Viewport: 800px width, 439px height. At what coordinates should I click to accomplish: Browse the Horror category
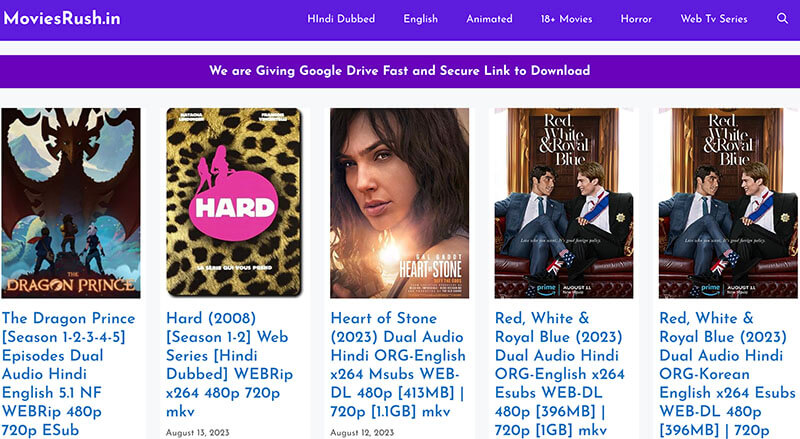click(x=636, y=19)
